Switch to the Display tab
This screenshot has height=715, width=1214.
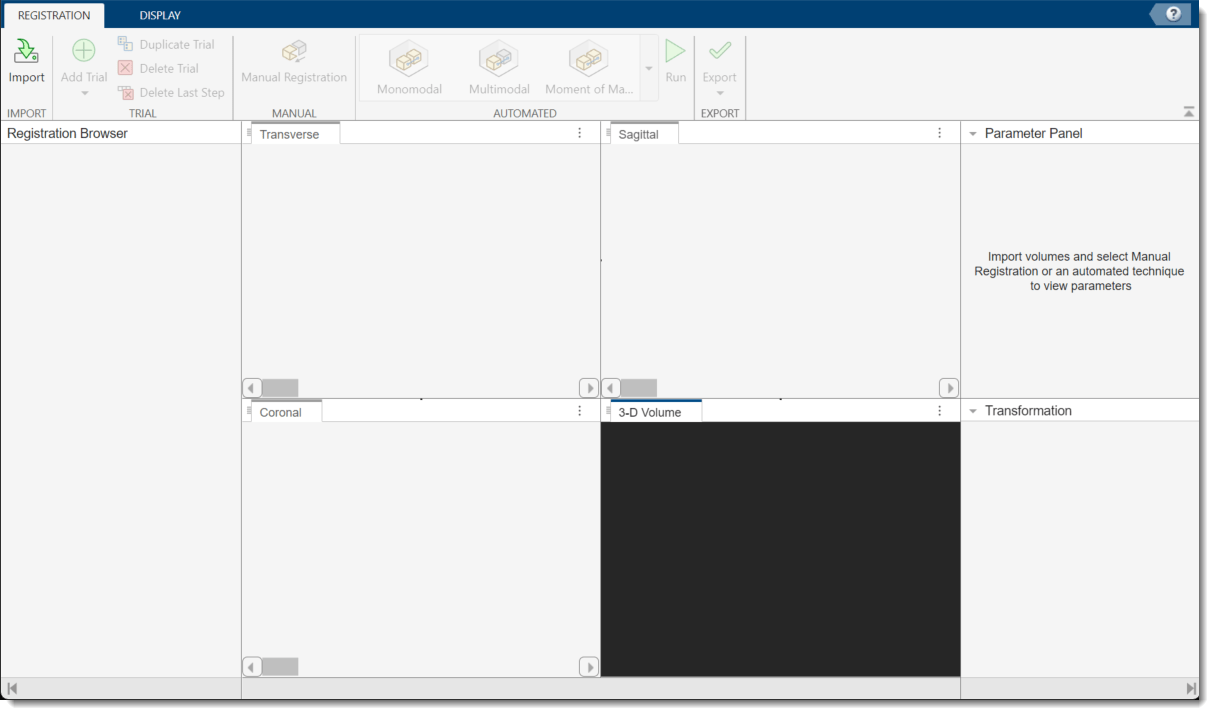pos(159,15)
